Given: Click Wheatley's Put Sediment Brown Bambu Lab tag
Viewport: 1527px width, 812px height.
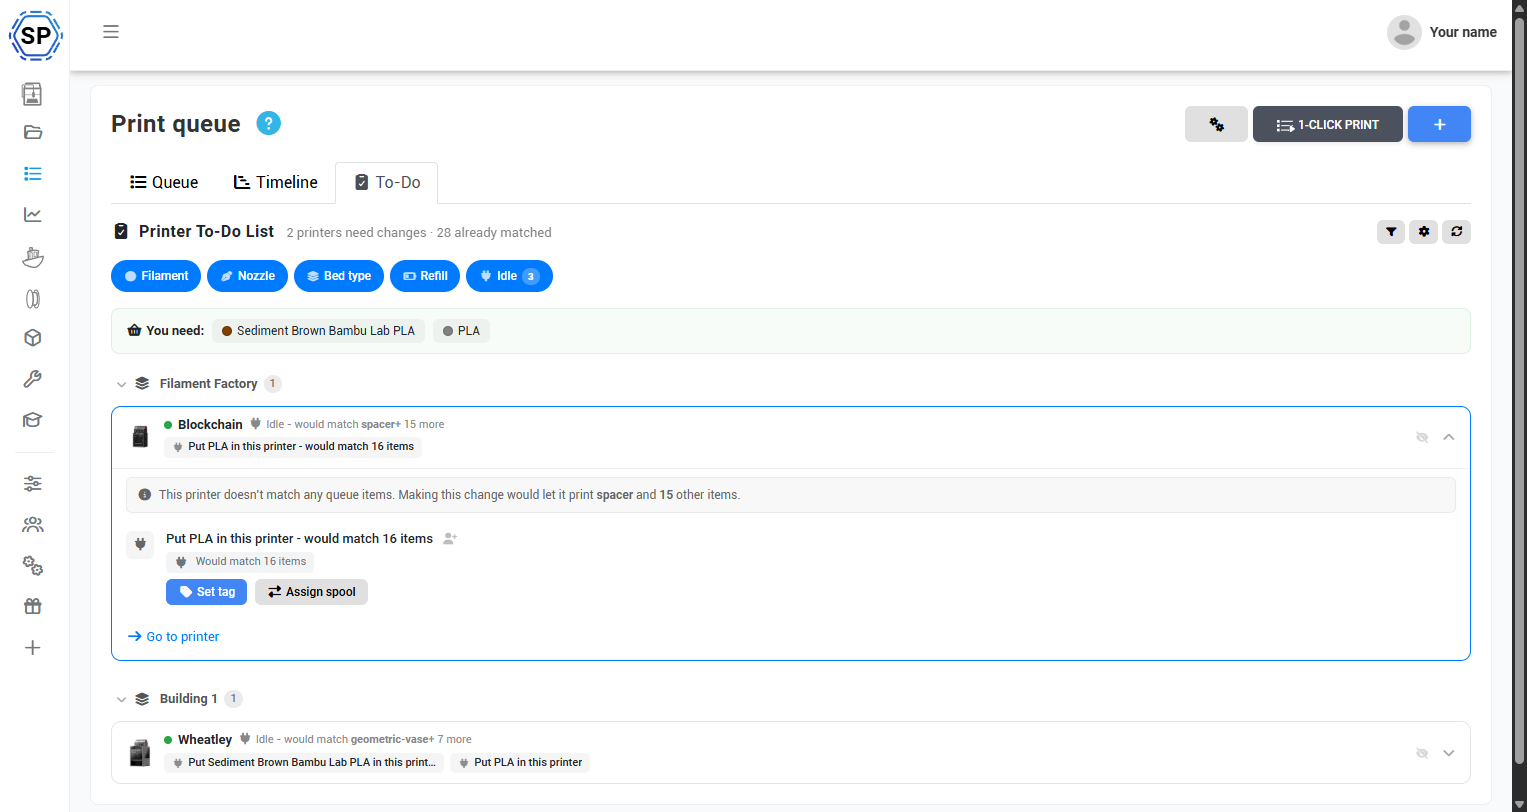Looking at the screenshot, I should 304,762.
